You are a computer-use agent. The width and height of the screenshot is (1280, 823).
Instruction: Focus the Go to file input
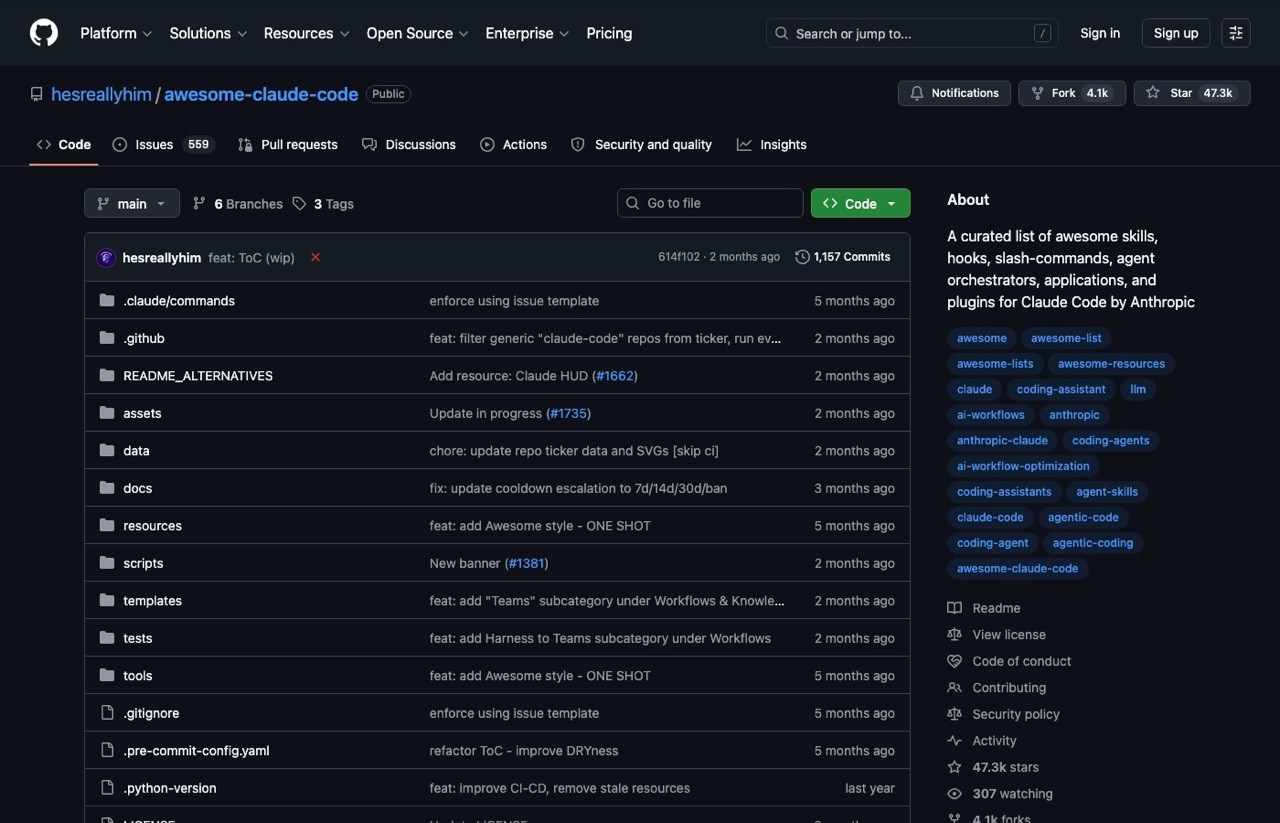click(710, 203)
